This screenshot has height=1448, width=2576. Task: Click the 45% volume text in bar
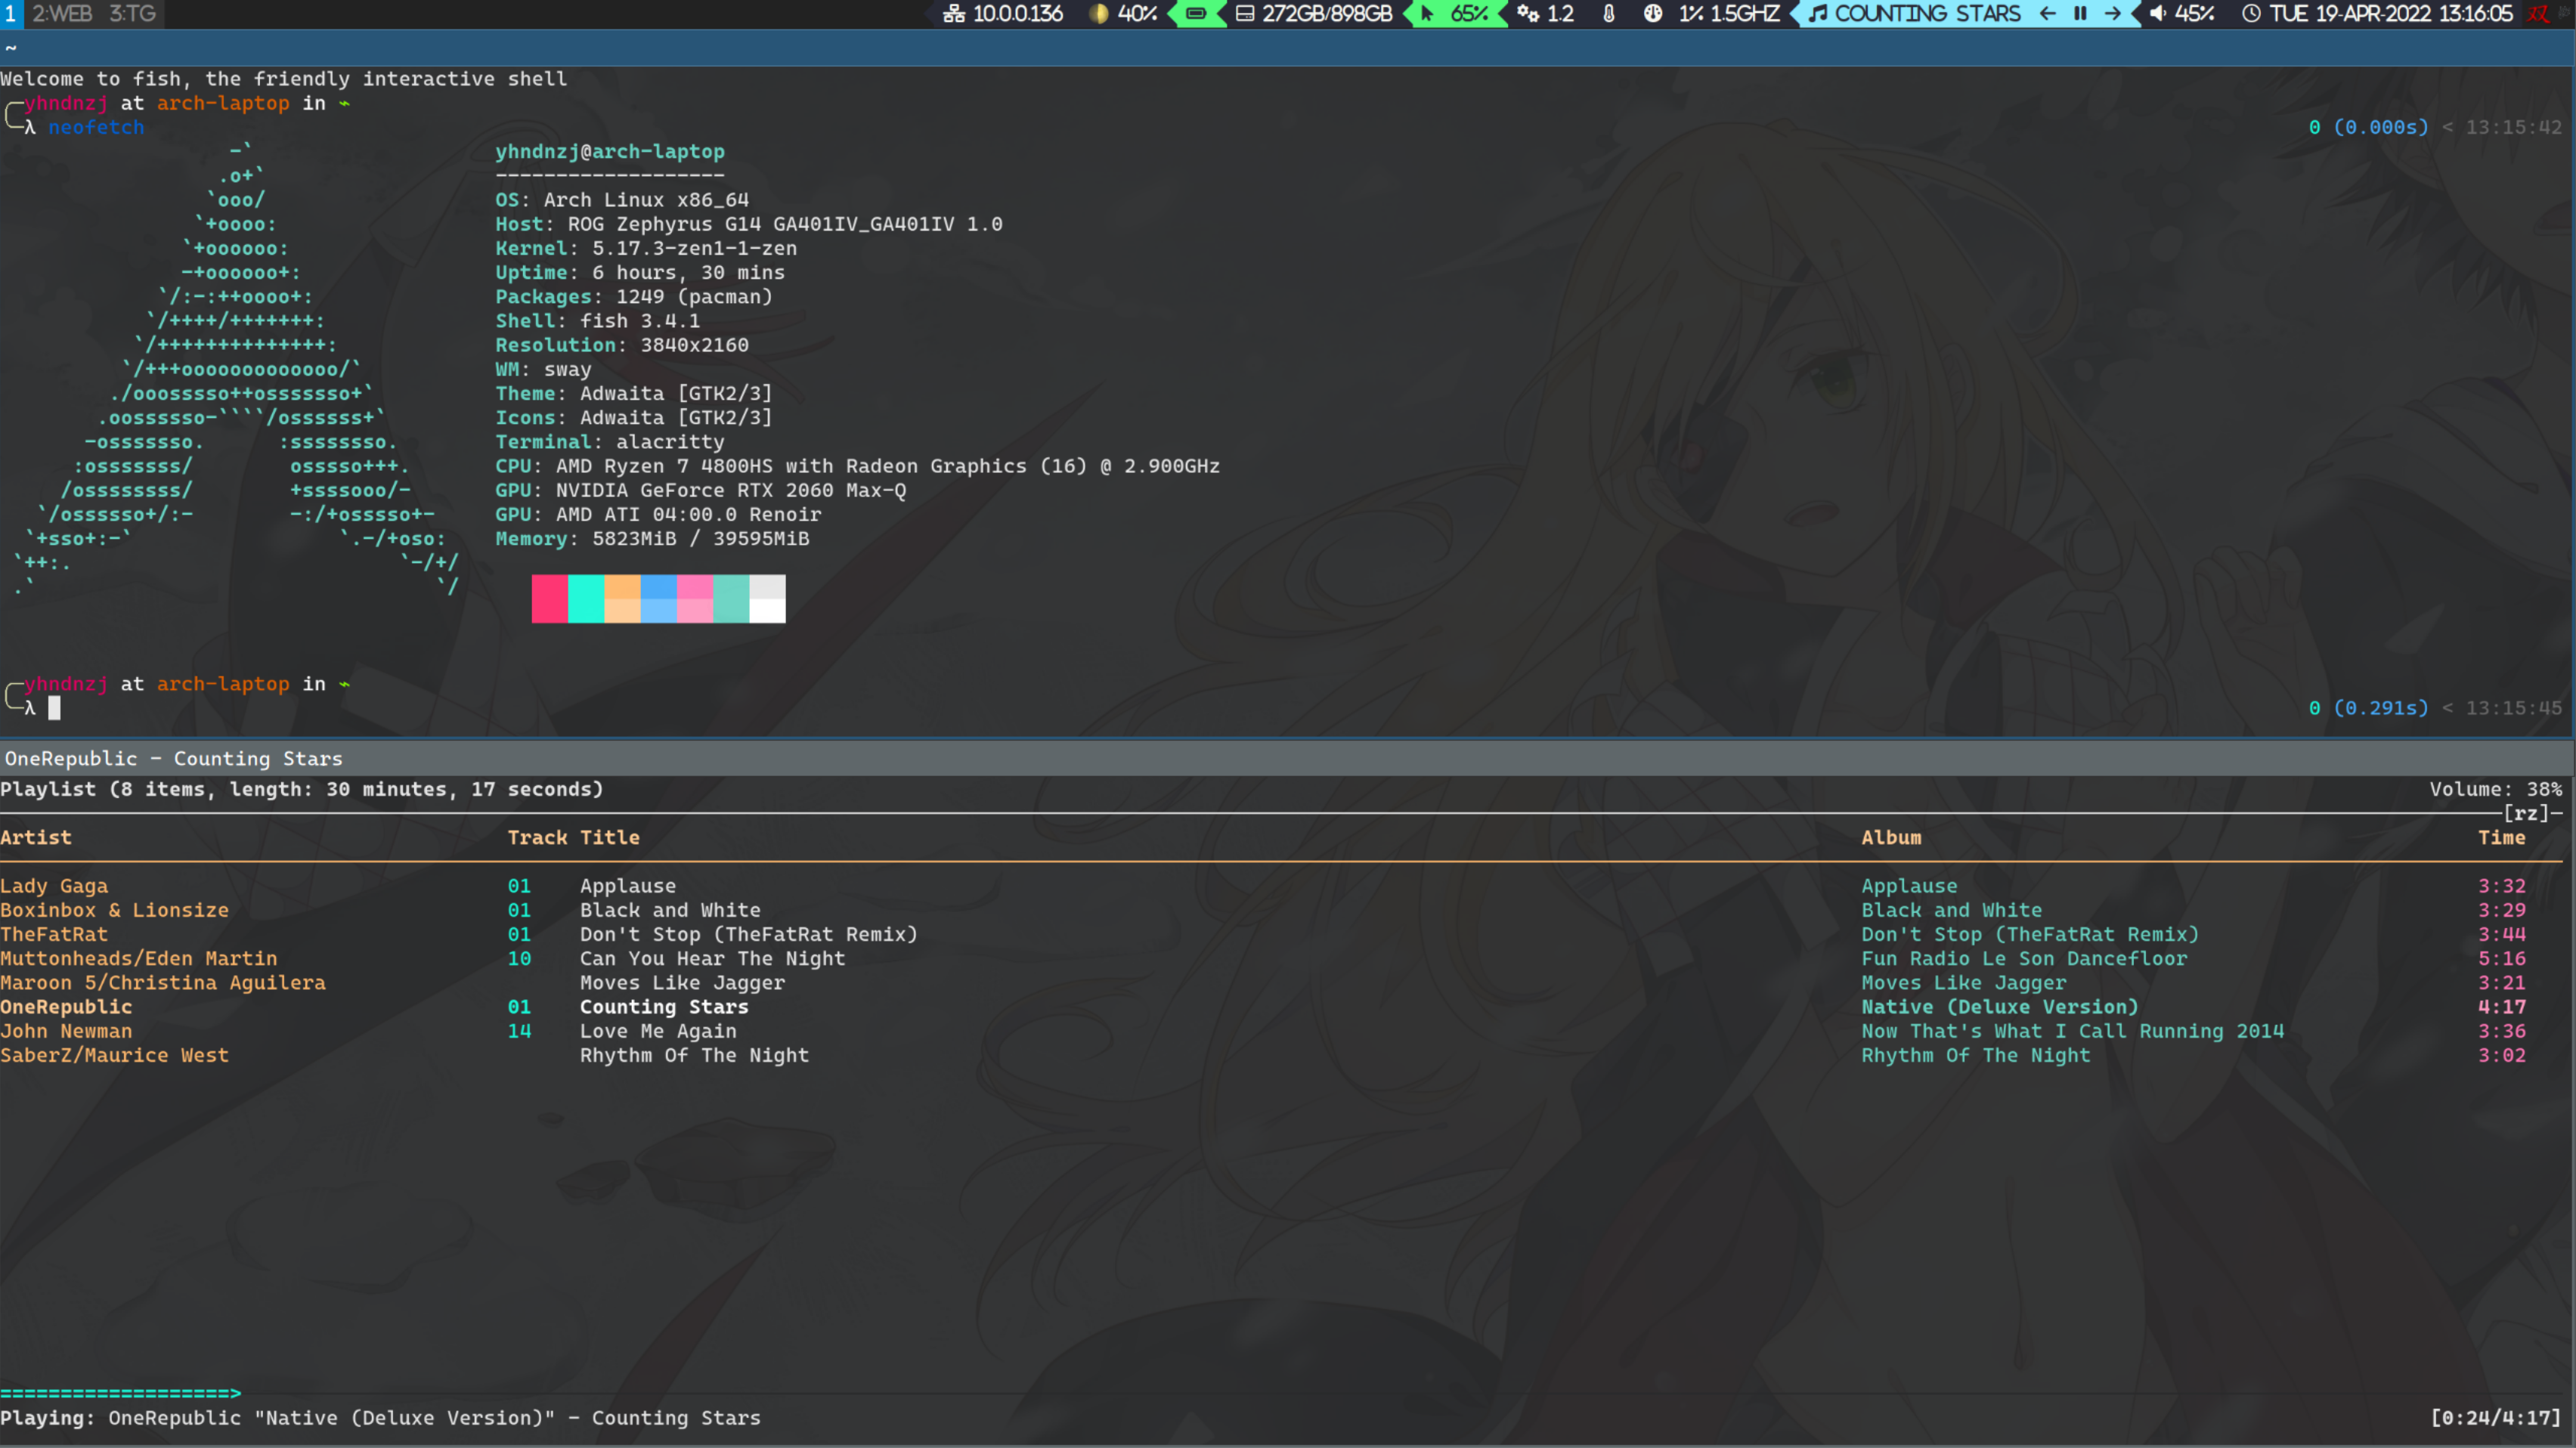click(2194, 14)
